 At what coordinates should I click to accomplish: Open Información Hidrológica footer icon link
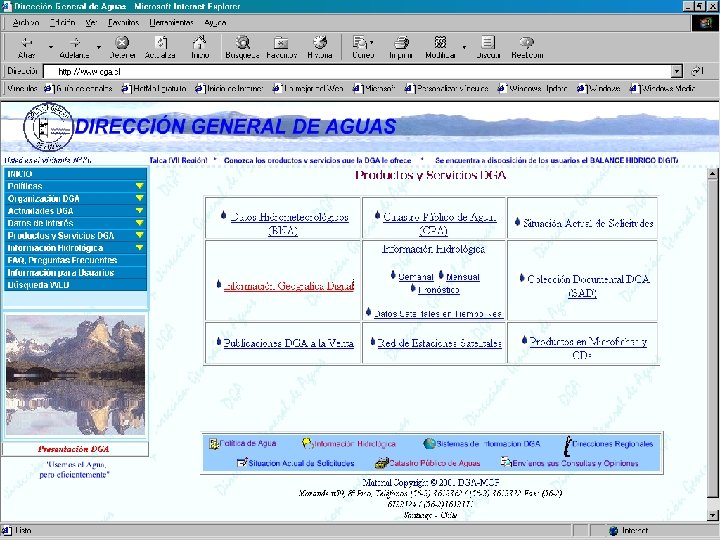pos(349,444)
